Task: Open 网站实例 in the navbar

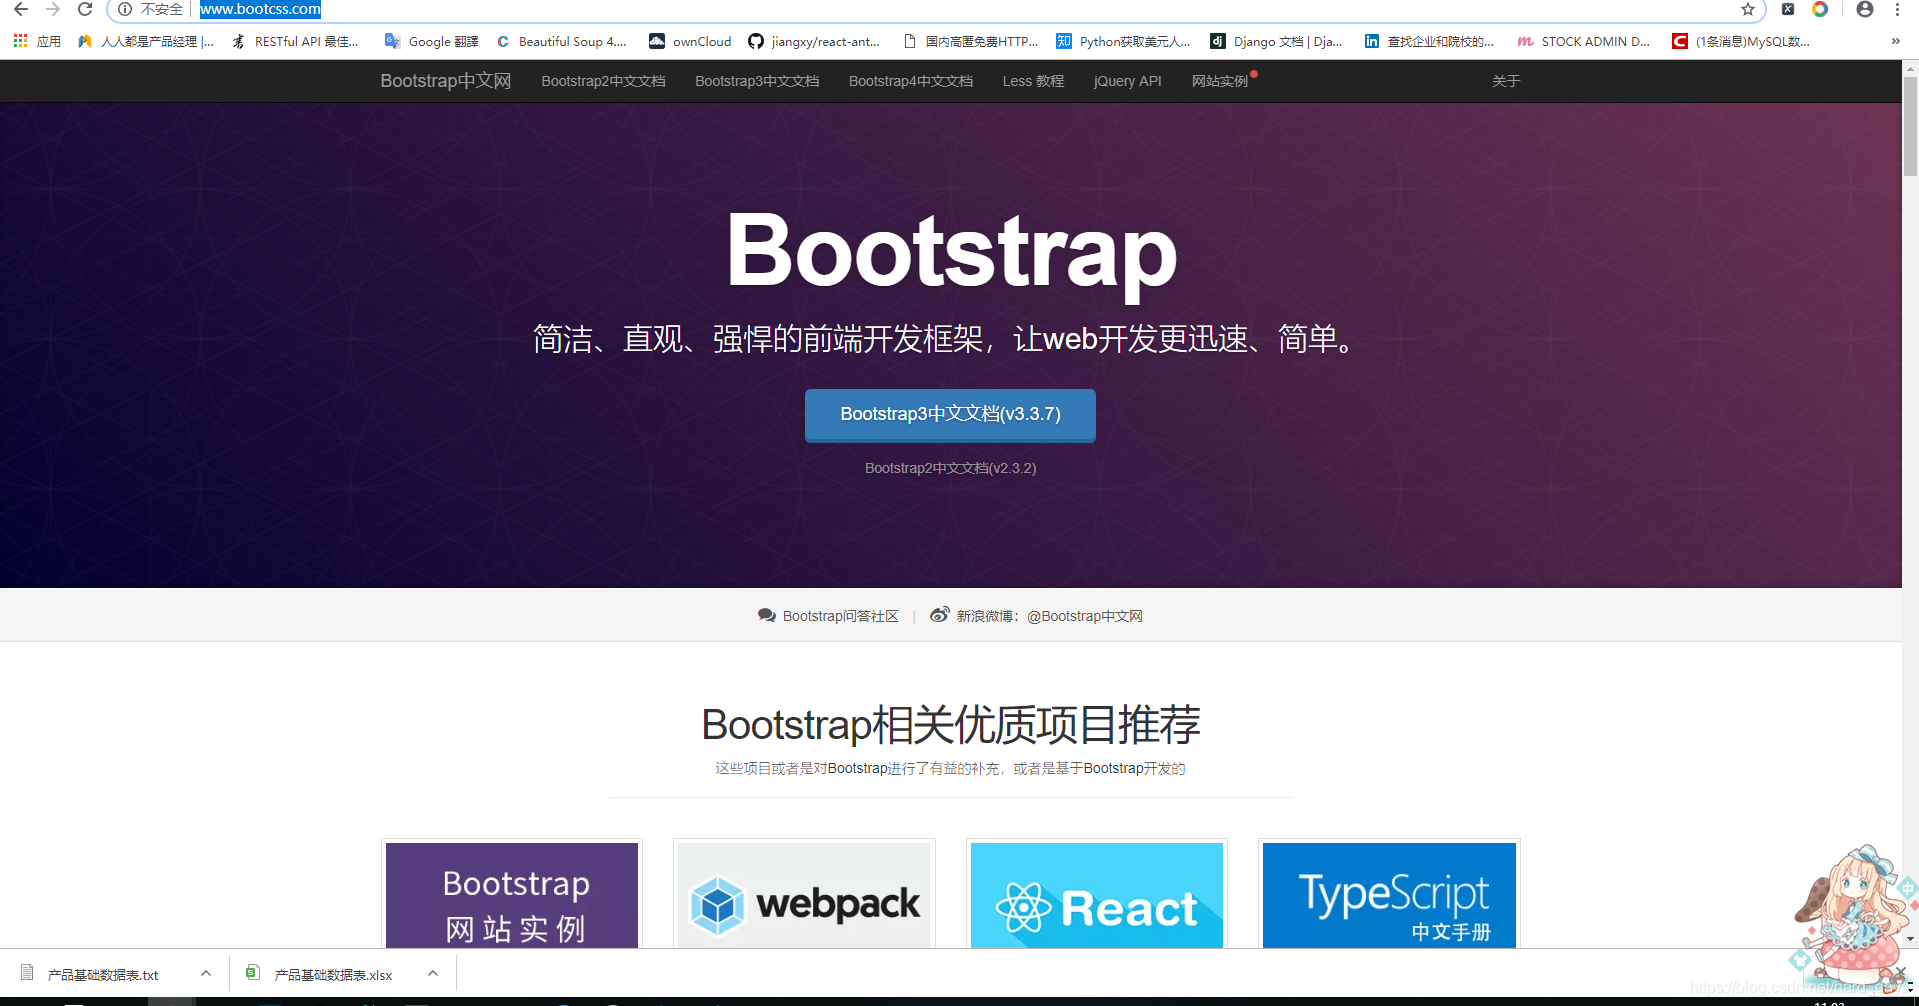Action: [x=1220, y=81]
